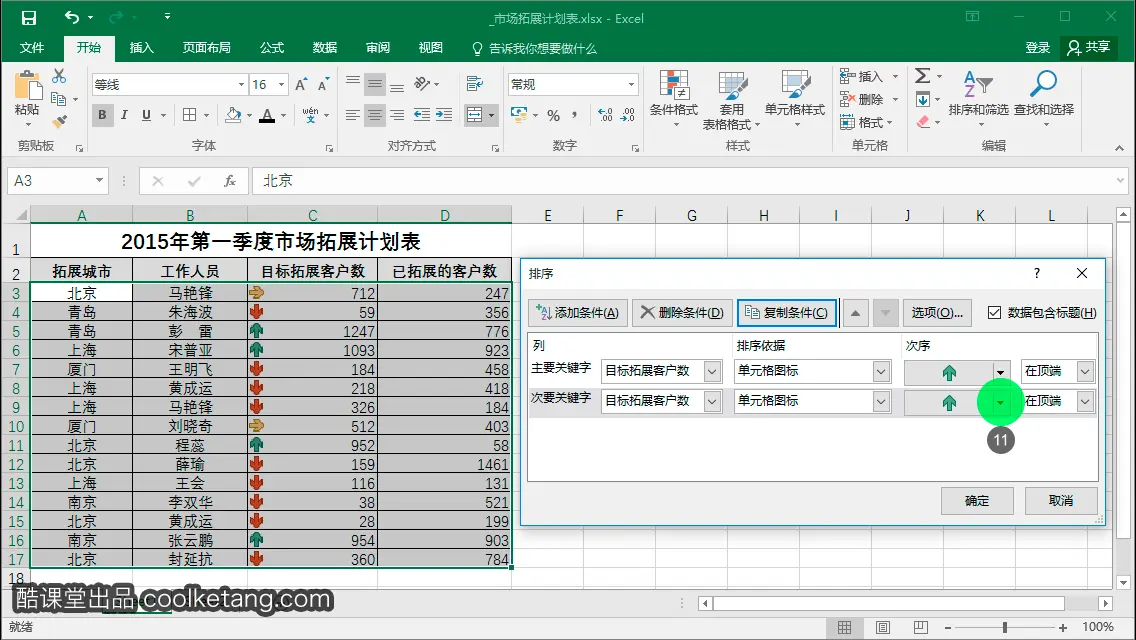Copy selection using the copy icon
This screenshot has height=640, width=1136.
point(59,99)
